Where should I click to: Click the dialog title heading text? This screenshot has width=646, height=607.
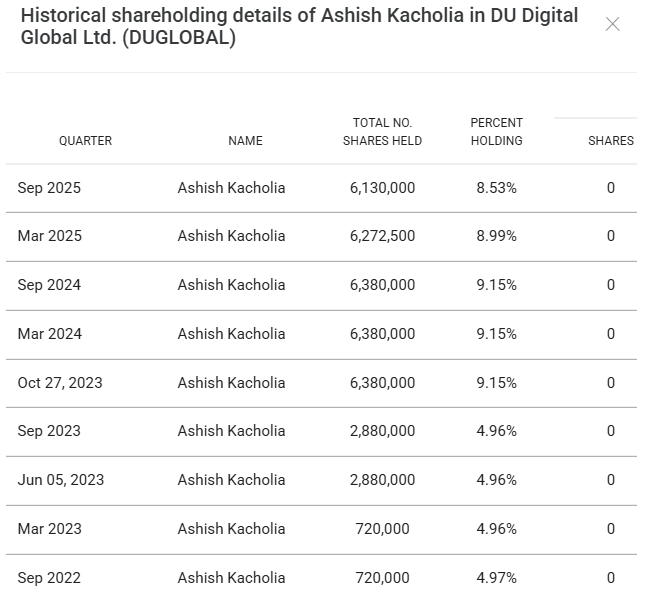click(299, 28)
